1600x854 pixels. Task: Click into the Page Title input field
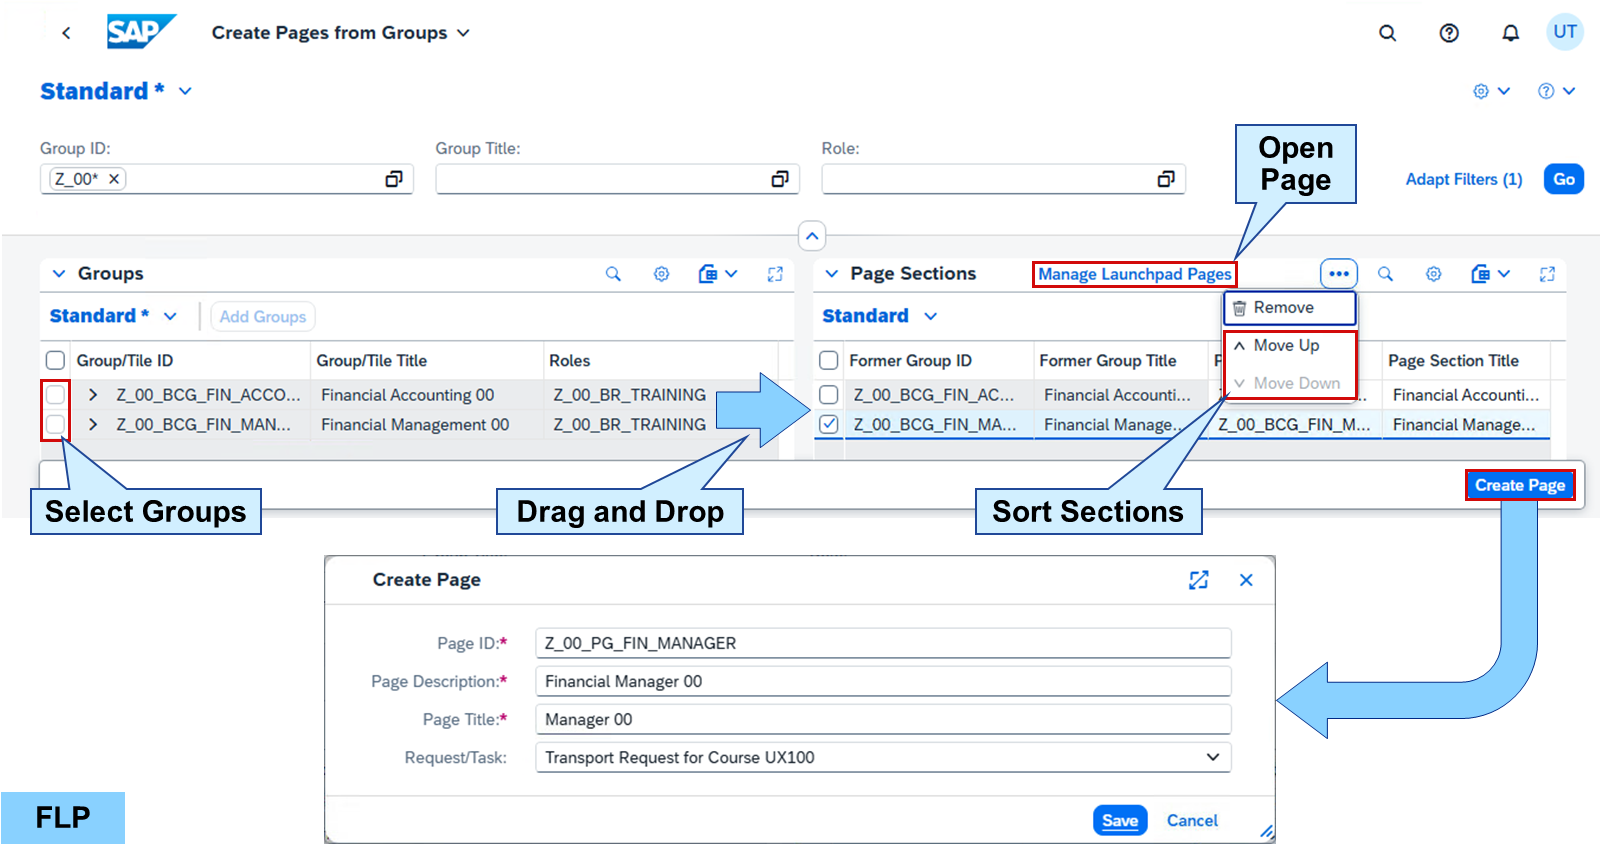tap(883, 719)
